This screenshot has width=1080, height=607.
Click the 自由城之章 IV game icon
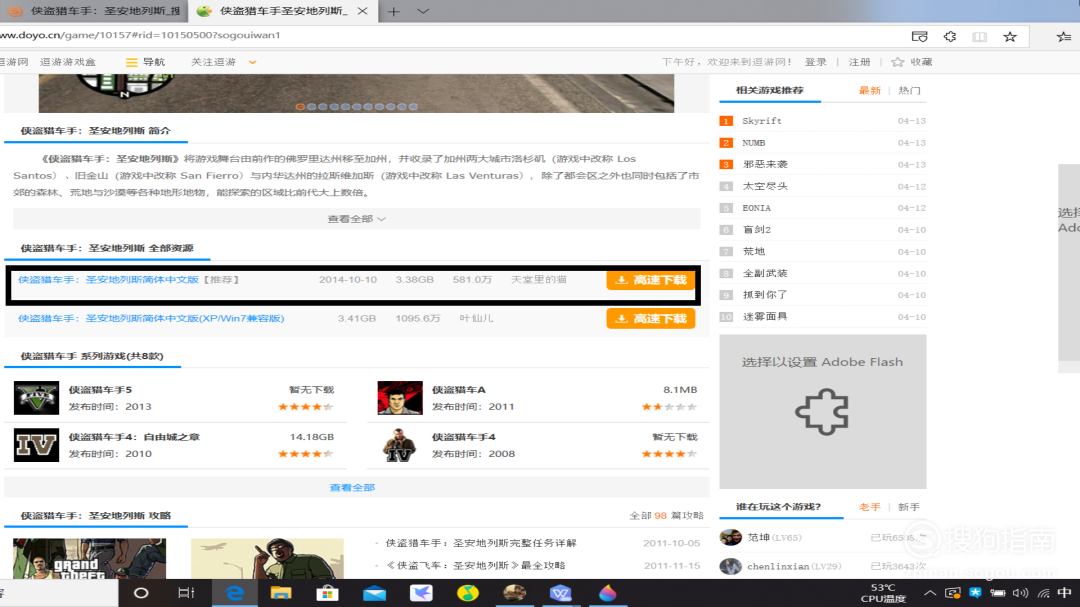click(x=37, y=445)
